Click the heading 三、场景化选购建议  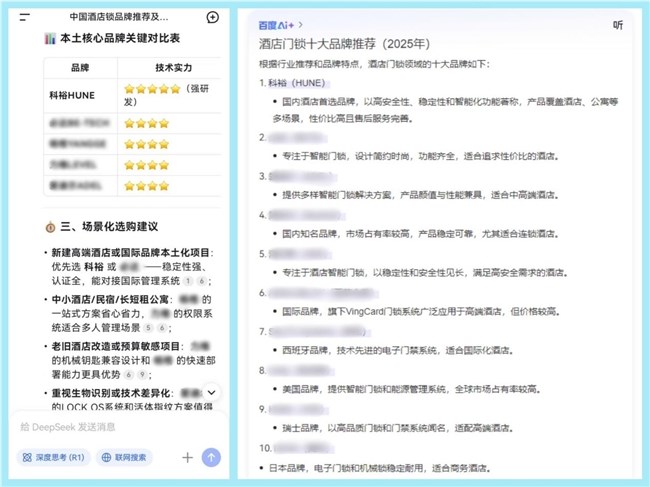tap(109, 227)
